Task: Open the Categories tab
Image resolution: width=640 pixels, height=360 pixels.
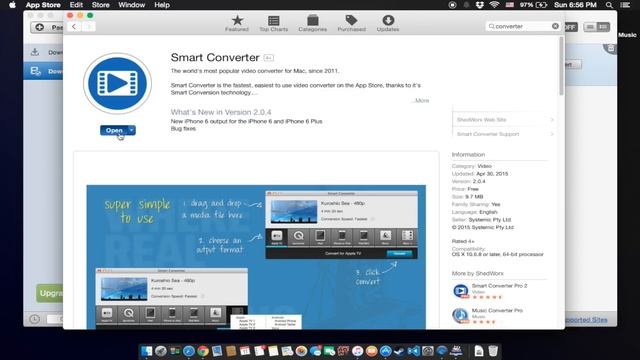Action: click(312, 23)
